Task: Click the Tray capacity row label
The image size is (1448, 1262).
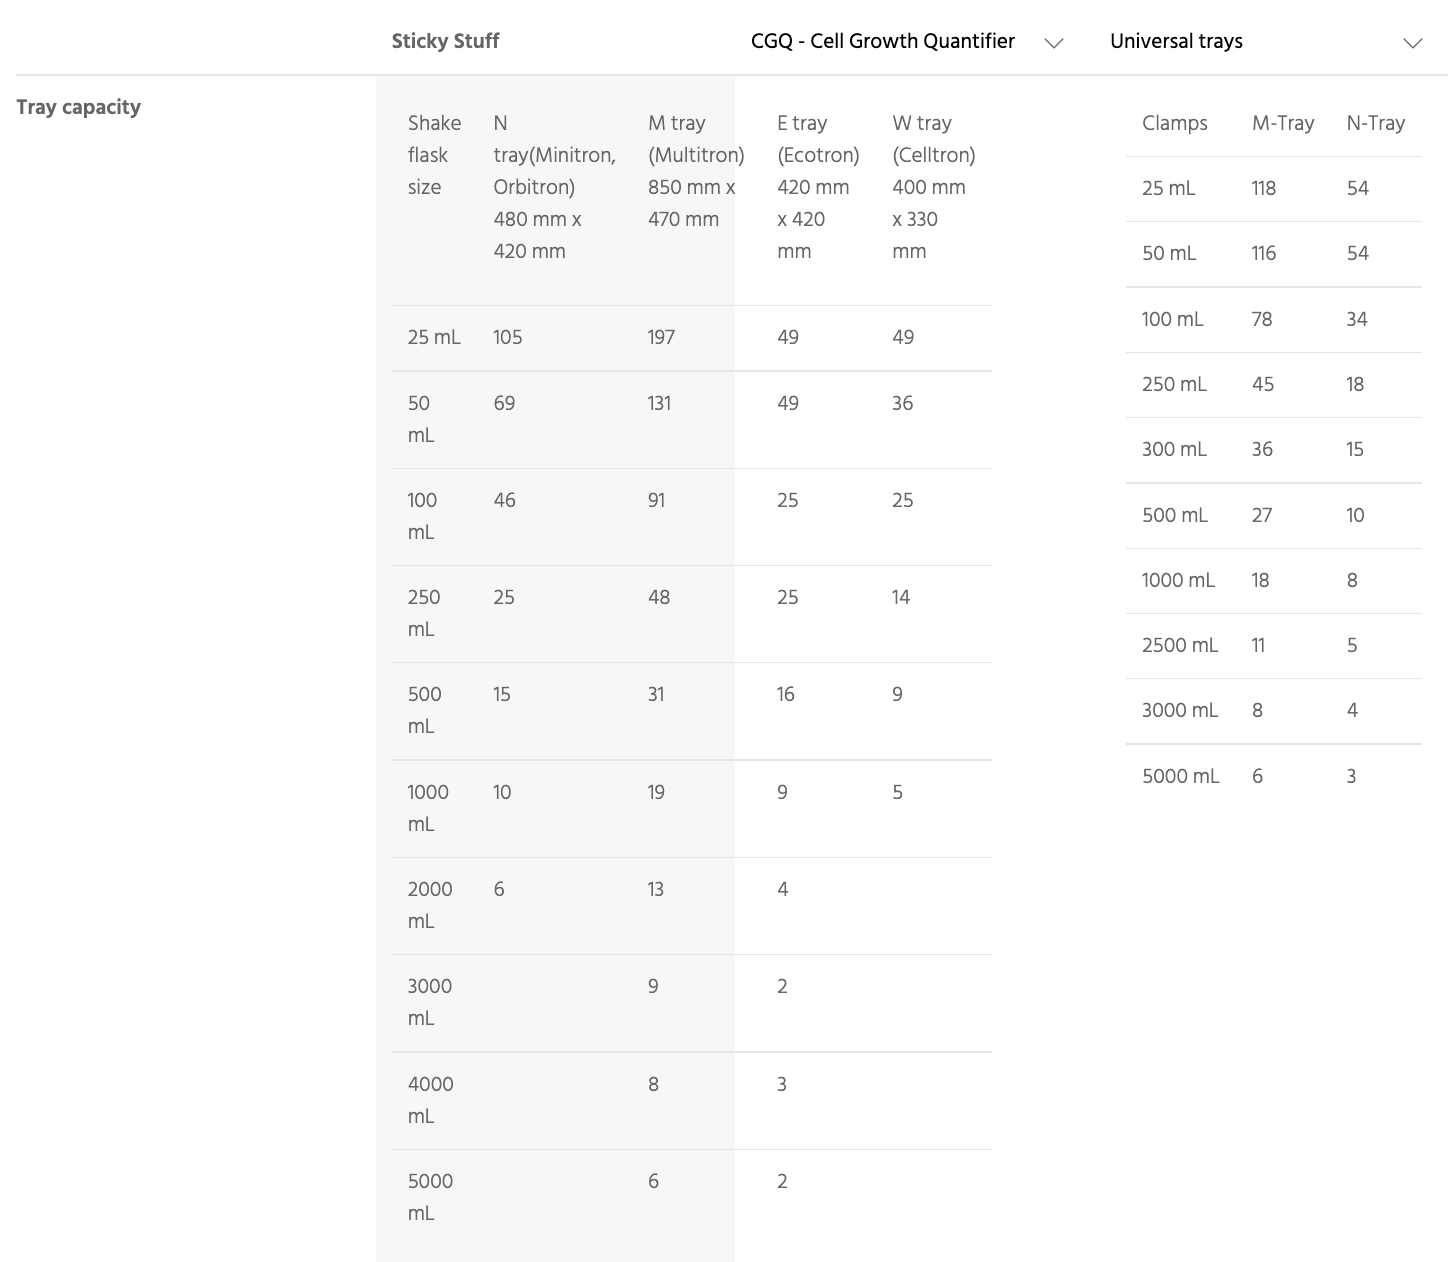Action: coord(78,107)
